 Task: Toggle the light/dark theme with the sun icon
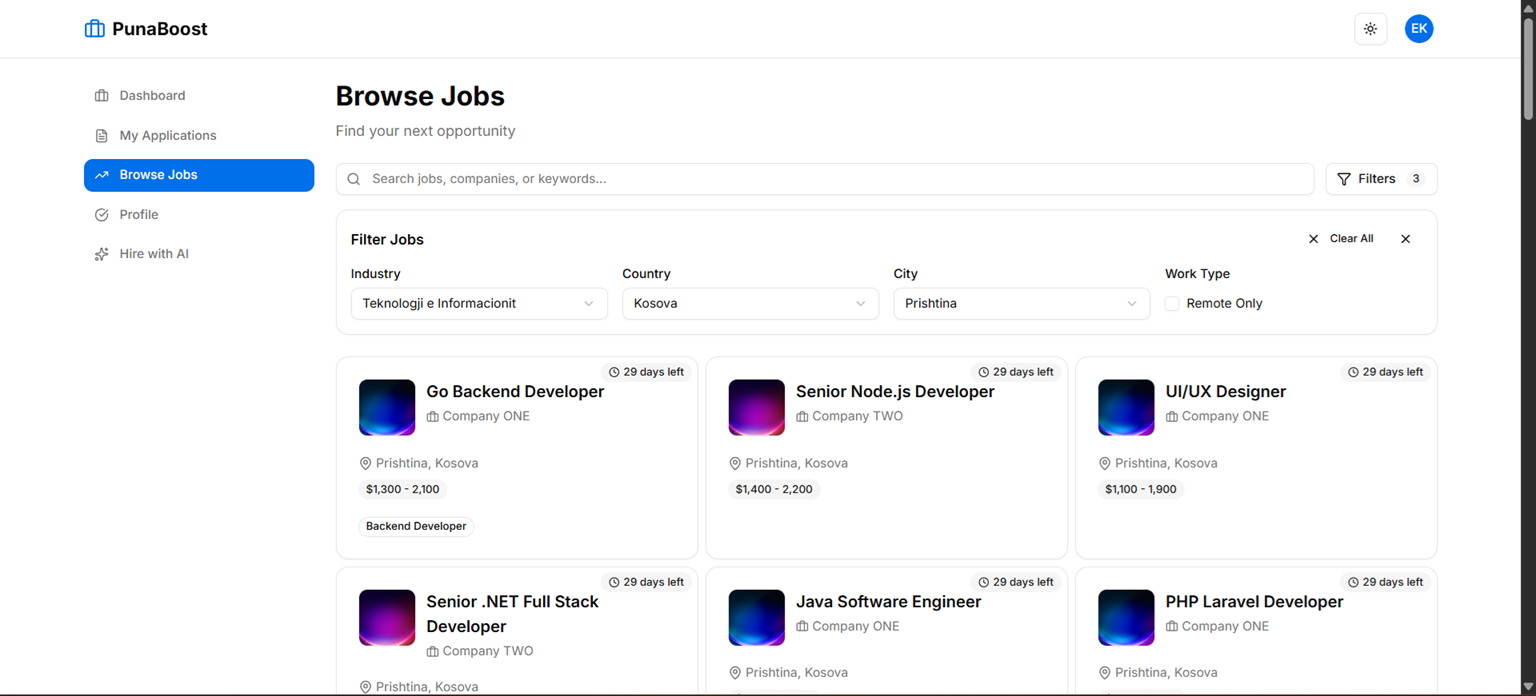pyautogui.click(x=1370, y=28)
